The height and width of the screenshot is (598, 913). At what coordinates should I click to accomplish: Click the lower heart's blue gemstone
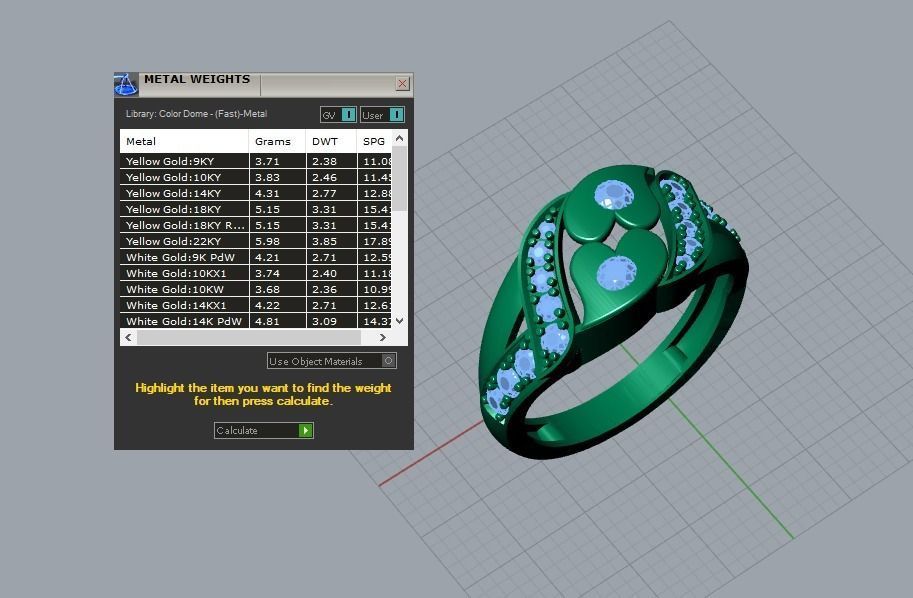tap(617, 273)
